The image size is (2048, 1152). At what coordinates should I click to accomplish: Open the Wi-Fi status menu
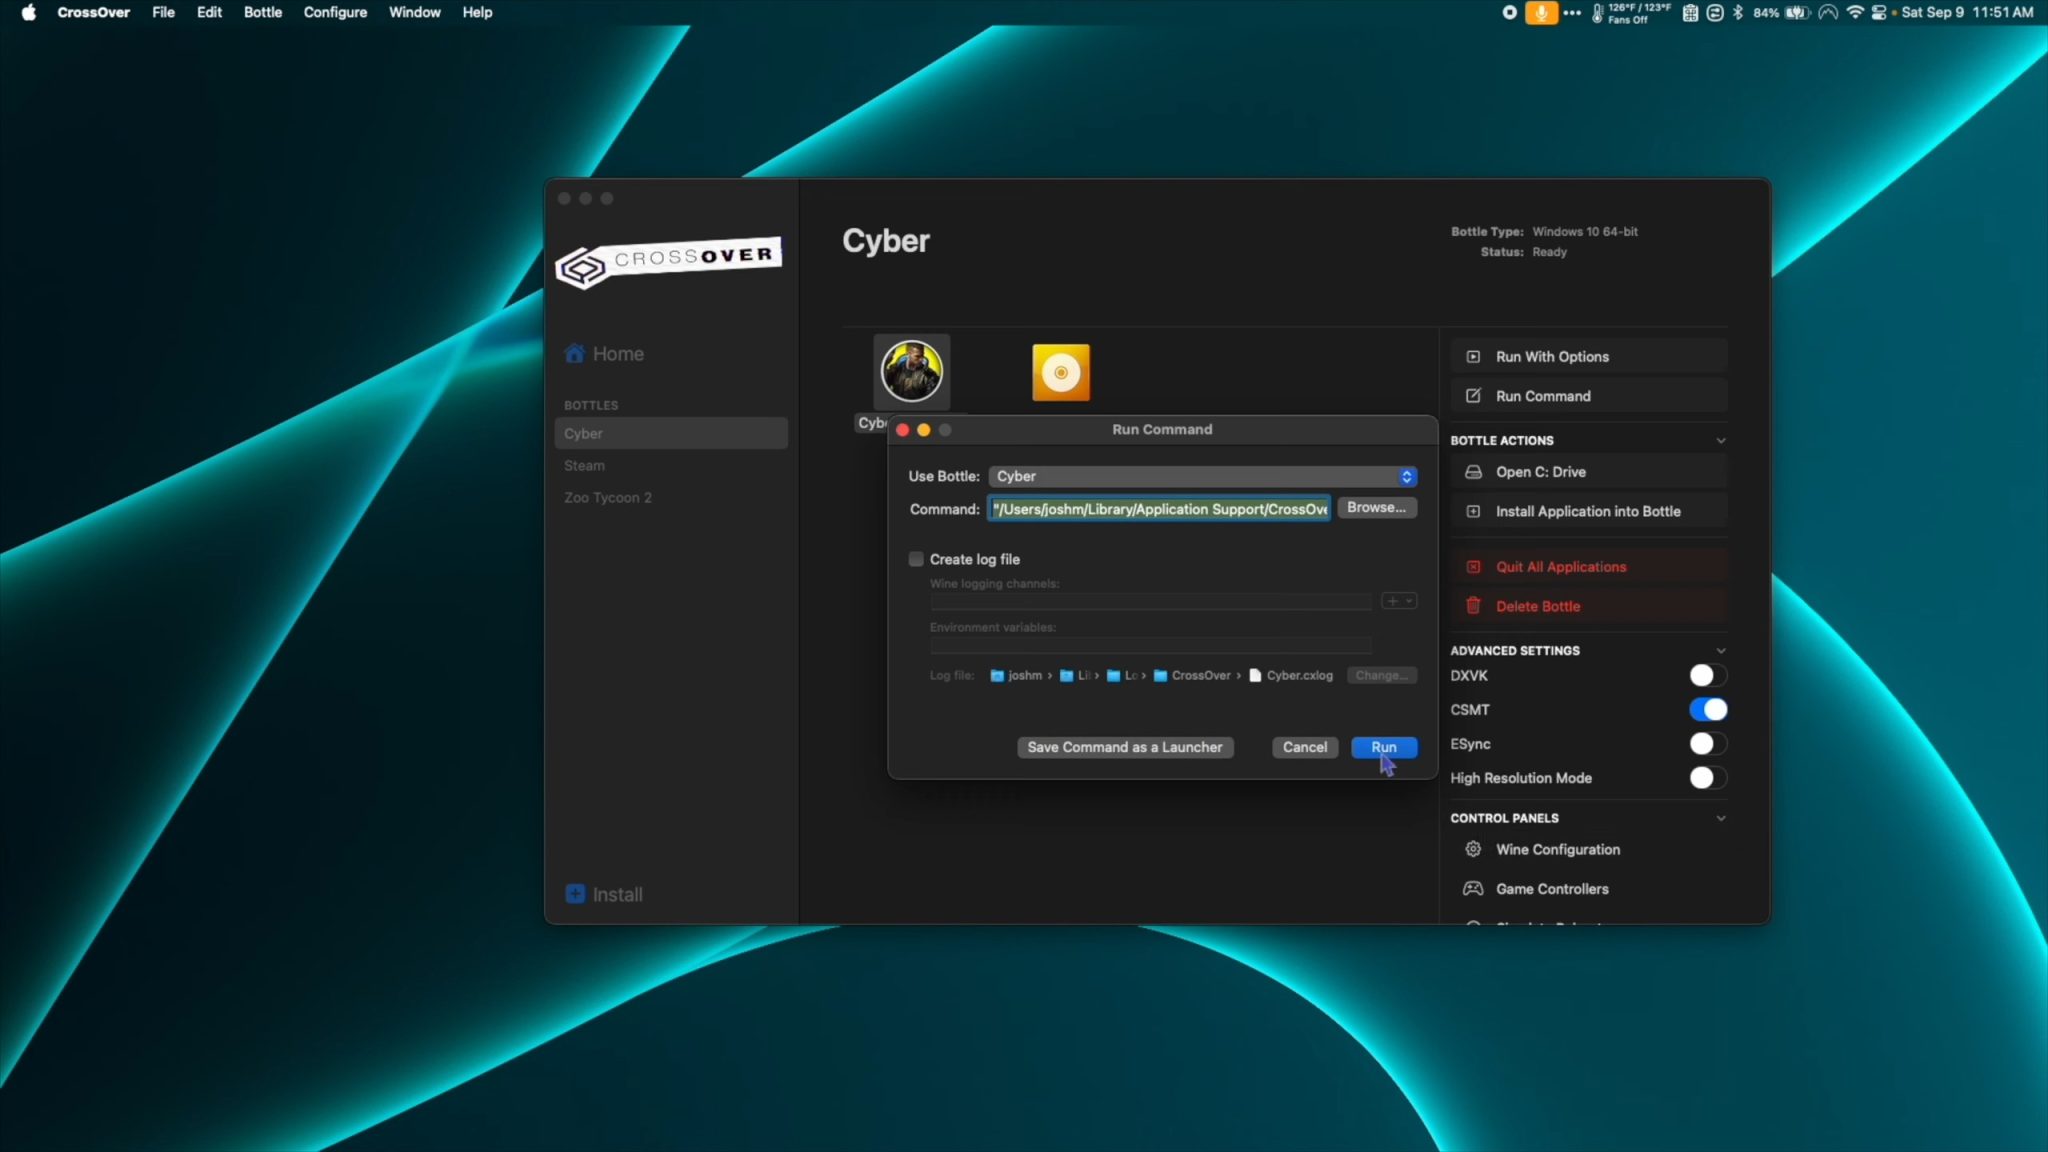(1855, 12)
